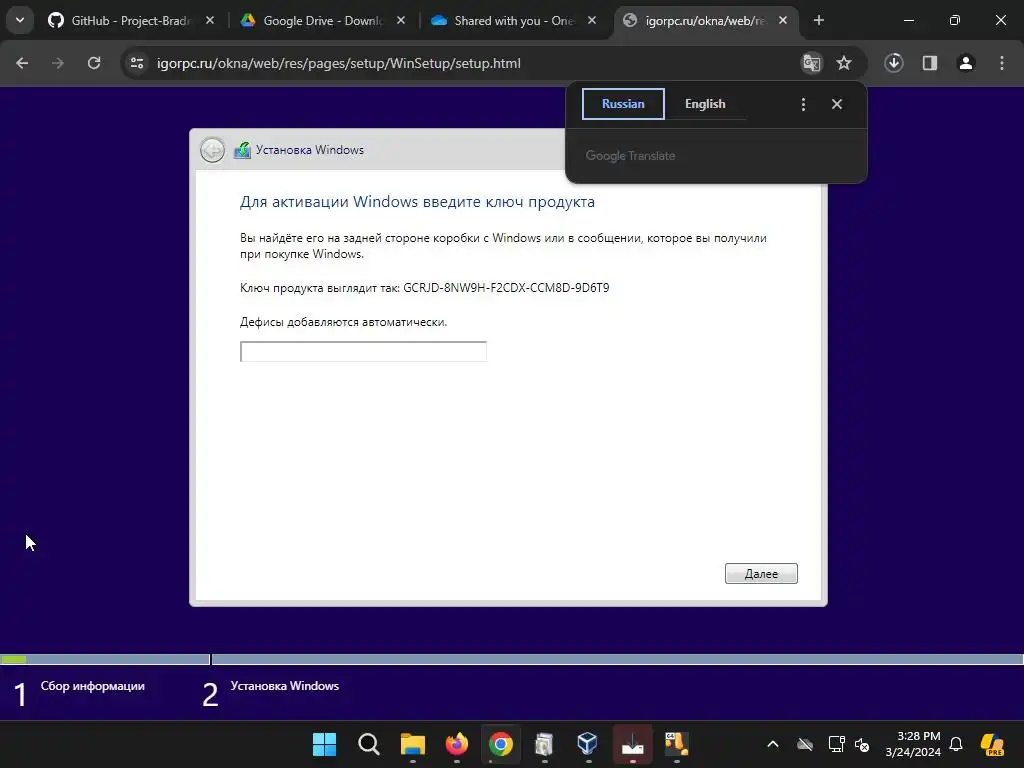Click the Windows Setup title icon
This screenshot has width=1024, height=768.
click(242, 150)
